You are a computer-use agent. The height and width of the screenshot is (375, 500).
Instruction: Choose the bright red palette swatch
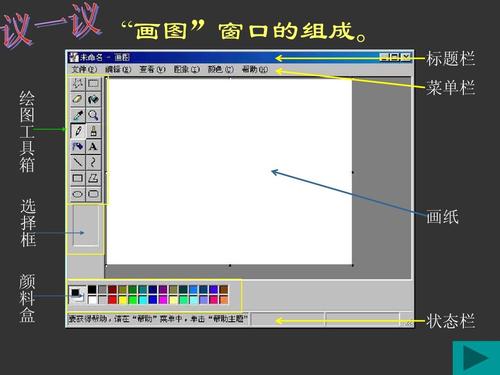coord(113,300)
